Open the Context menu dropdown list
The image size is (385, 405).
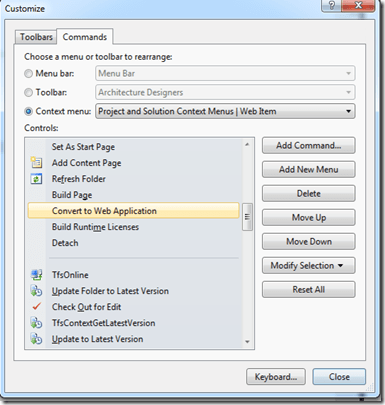(x=225, y=111)
